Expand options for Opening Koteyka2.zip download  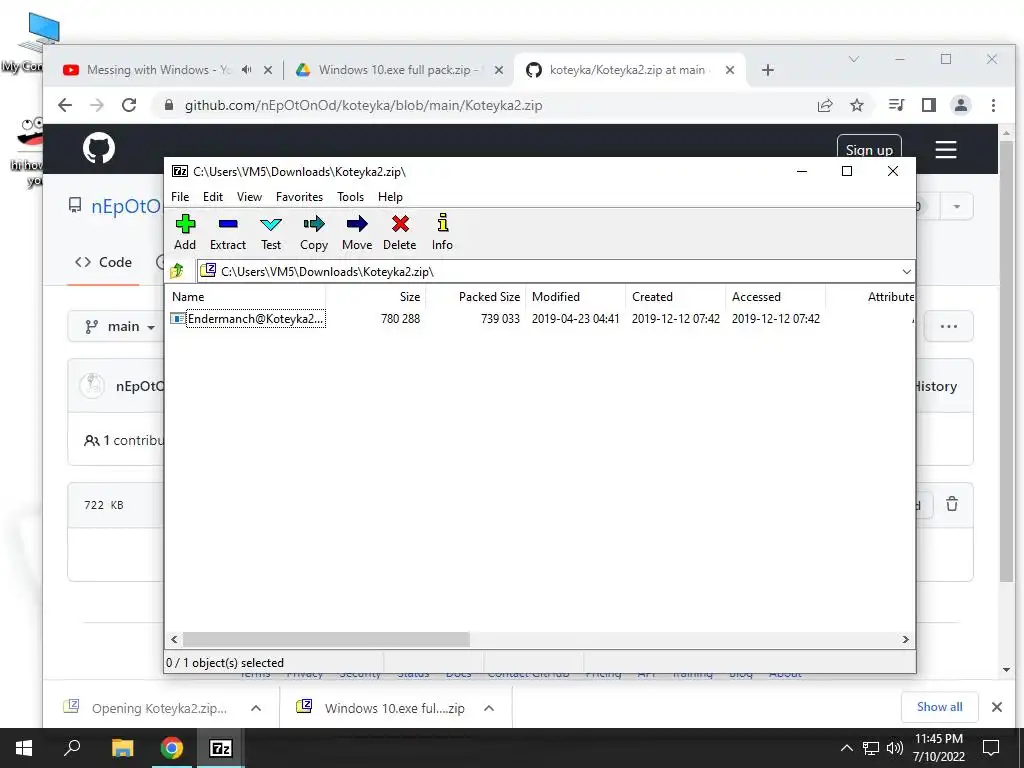pos(256,708)
